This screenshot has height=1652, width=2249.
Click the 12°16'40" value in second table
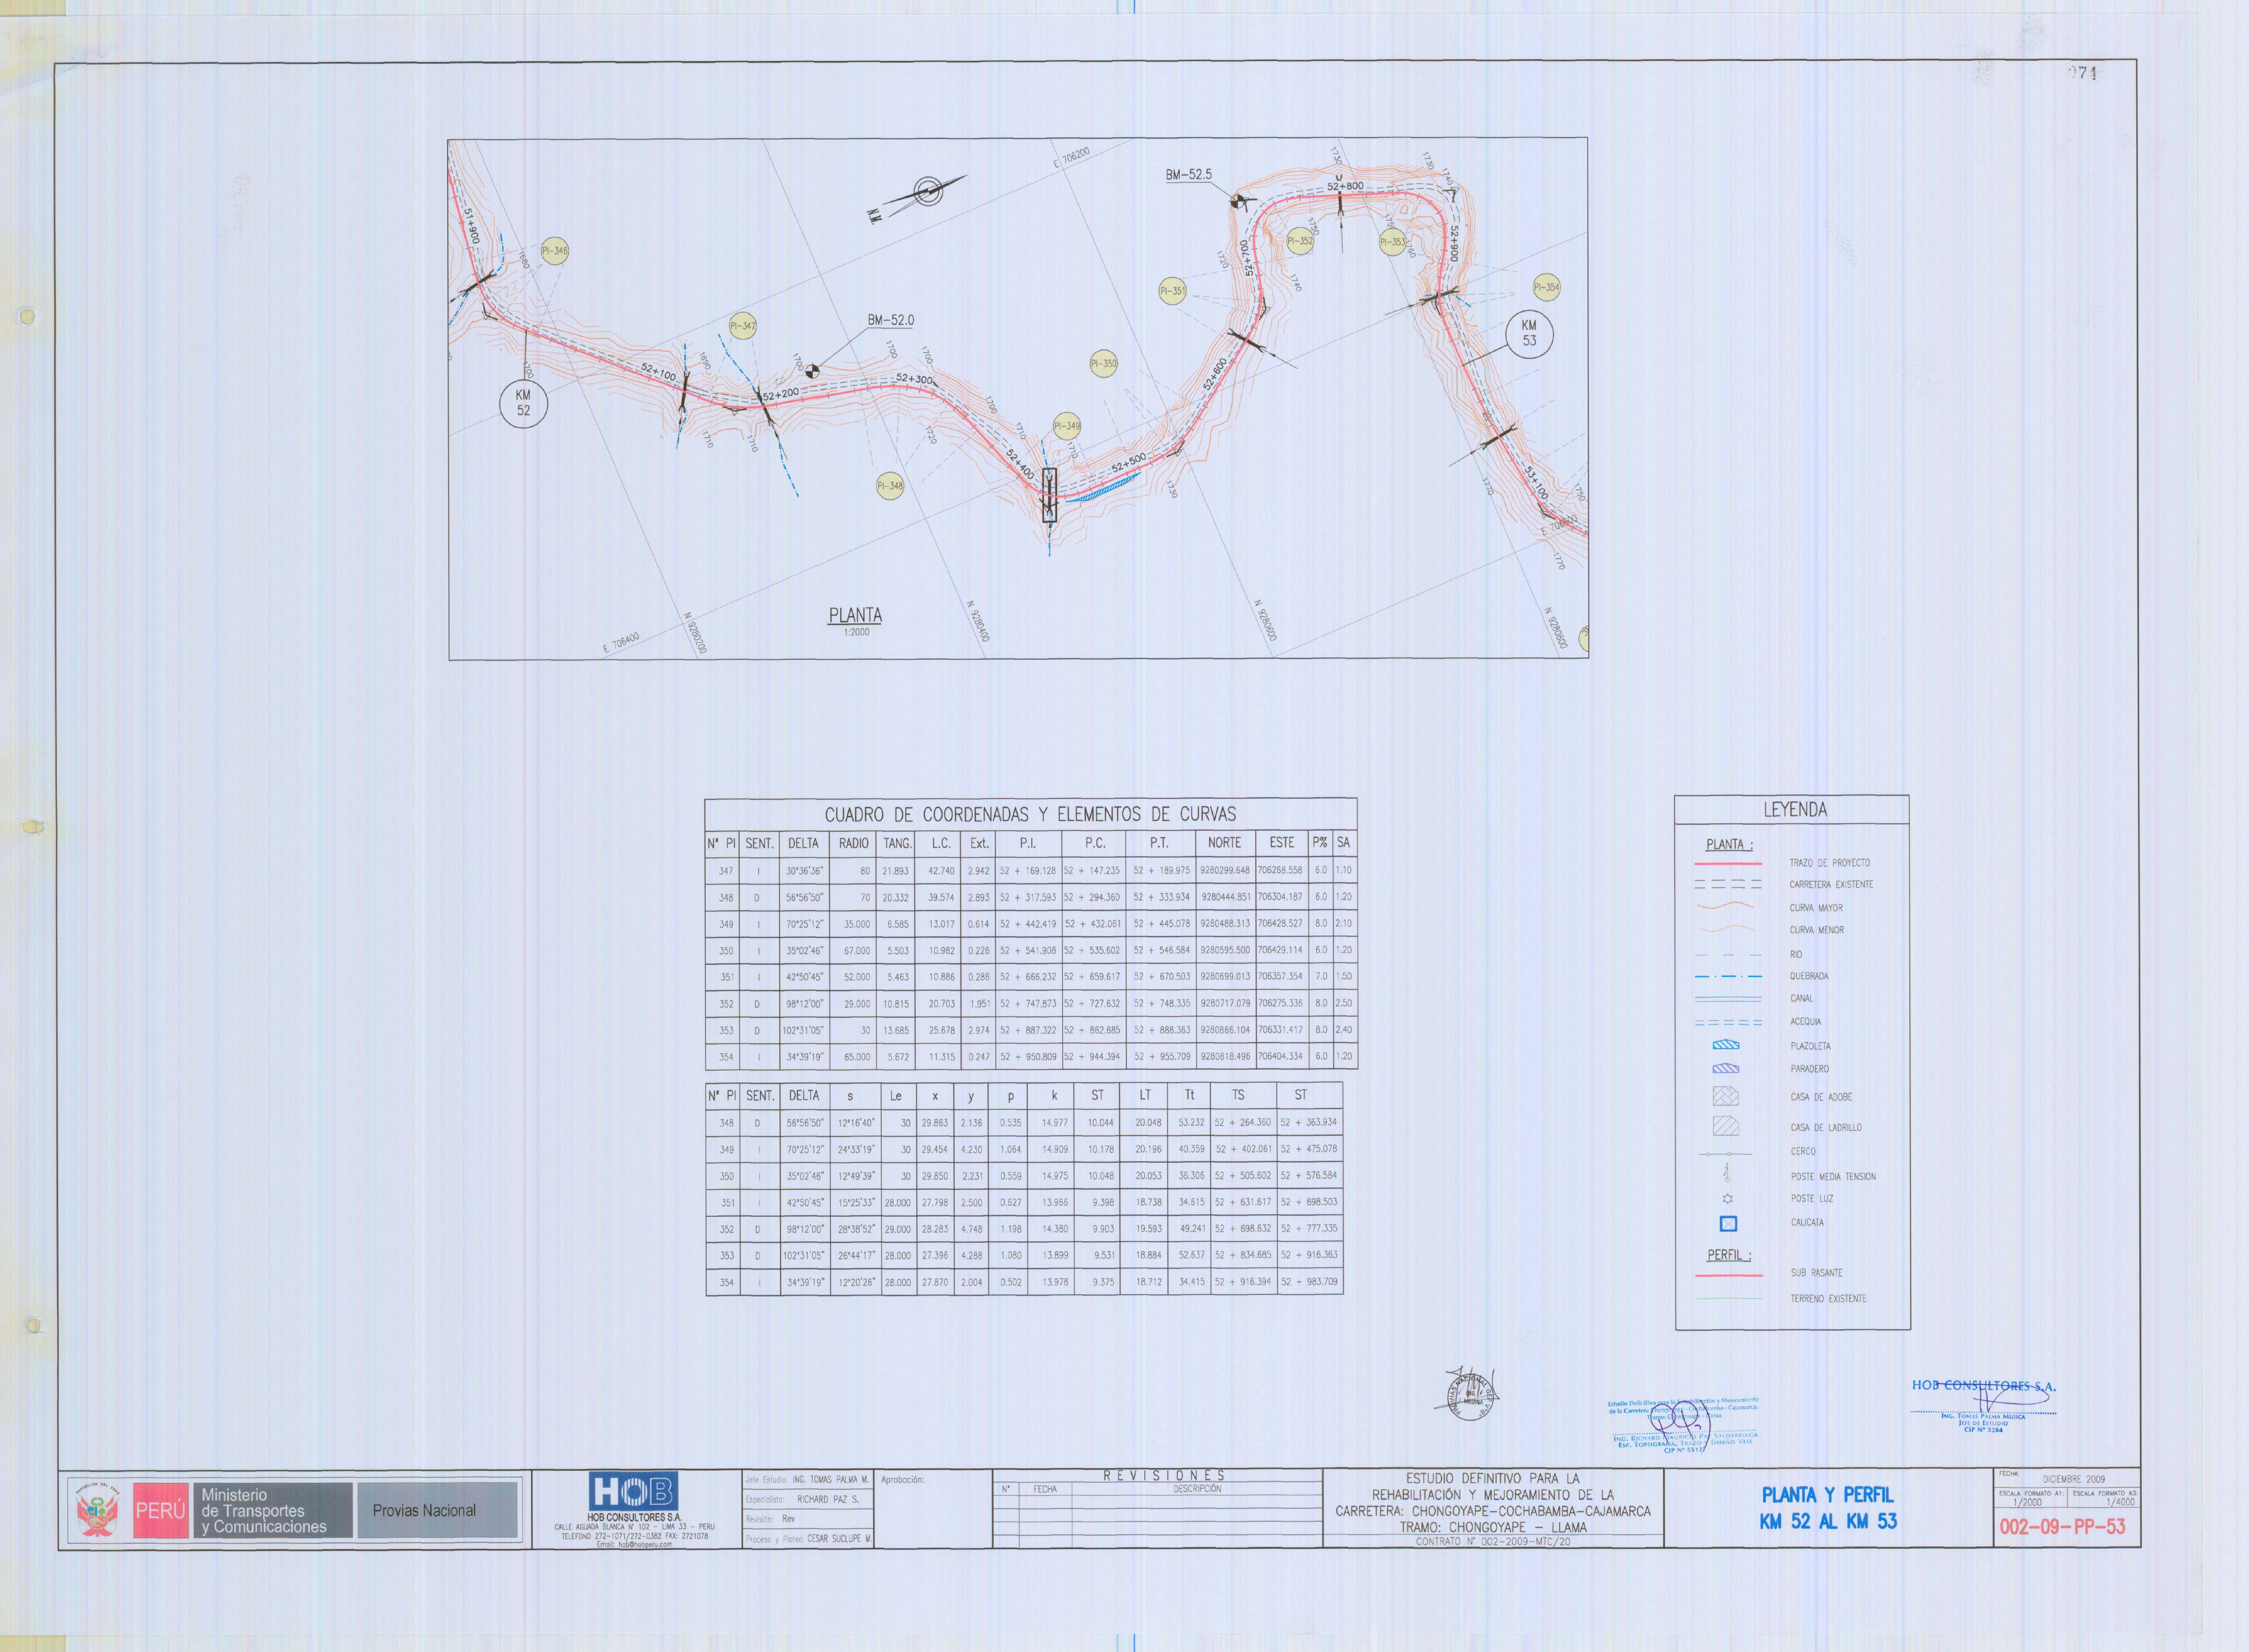(856, 1123)
